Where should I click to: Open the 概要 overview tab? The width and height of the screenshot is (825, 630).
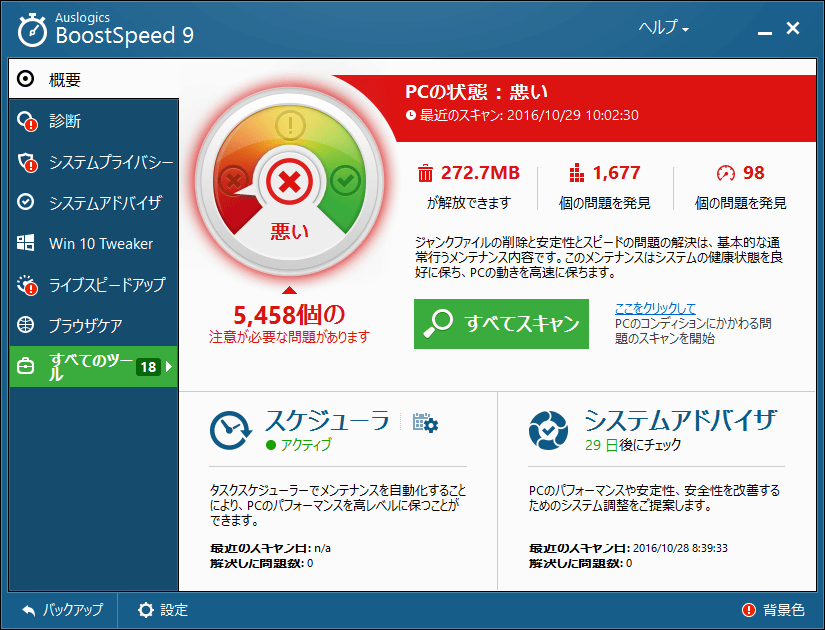coord(94,79)
